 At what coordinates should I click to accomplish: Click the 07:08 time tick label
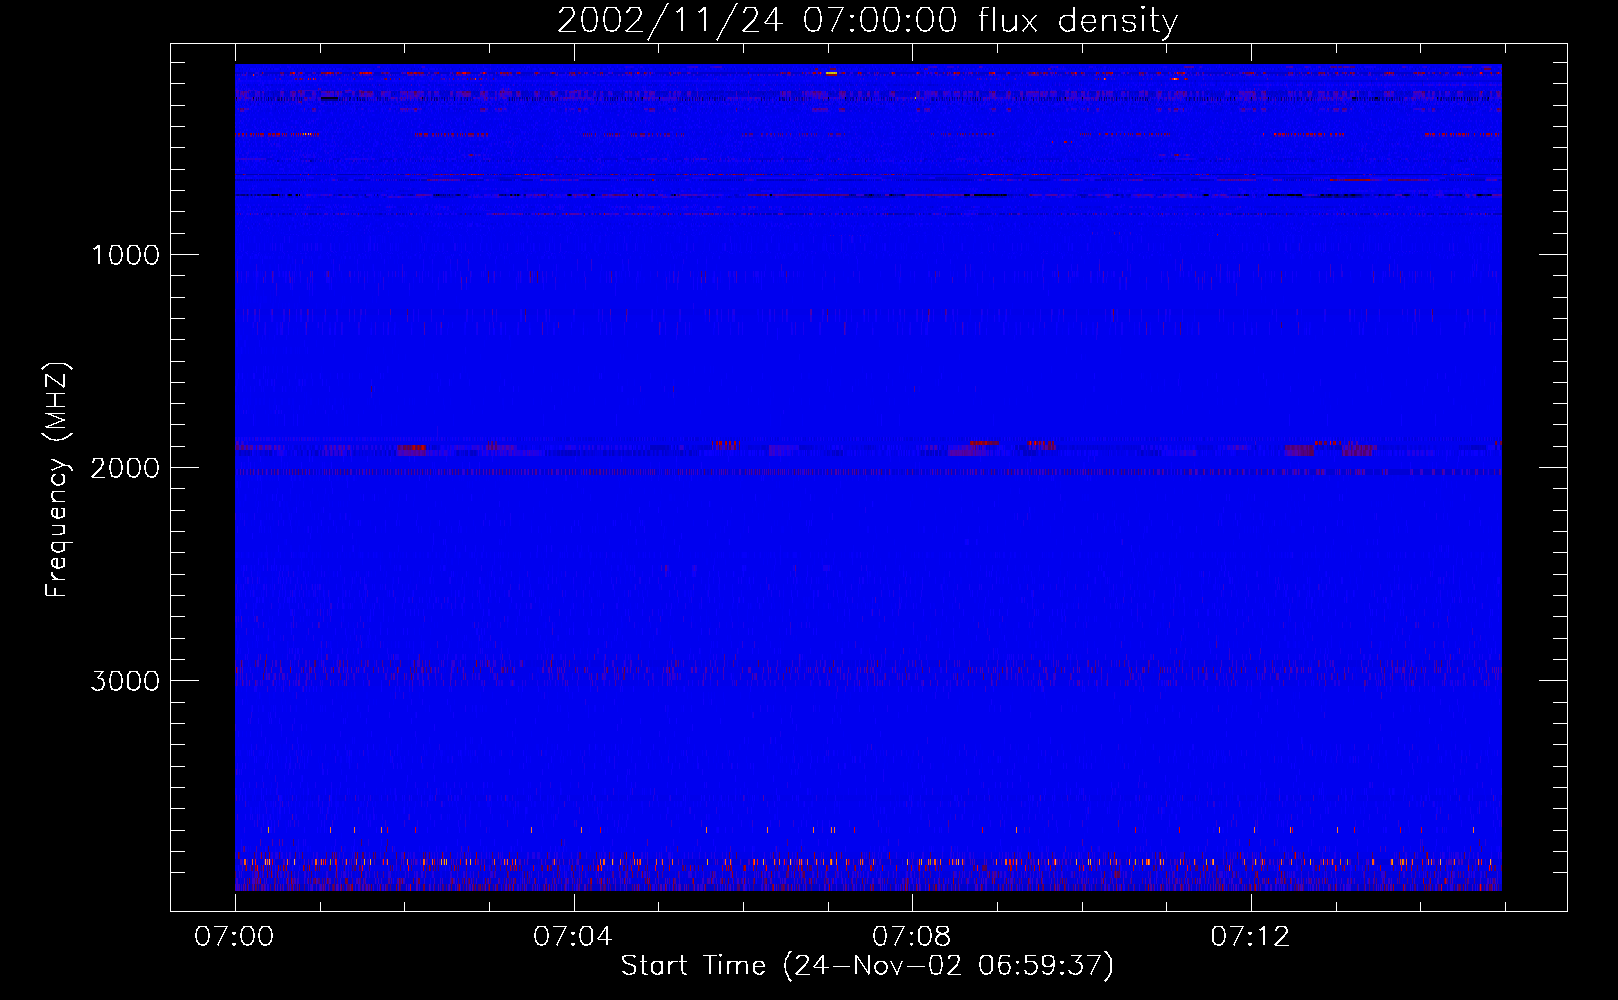pos(911,937)
